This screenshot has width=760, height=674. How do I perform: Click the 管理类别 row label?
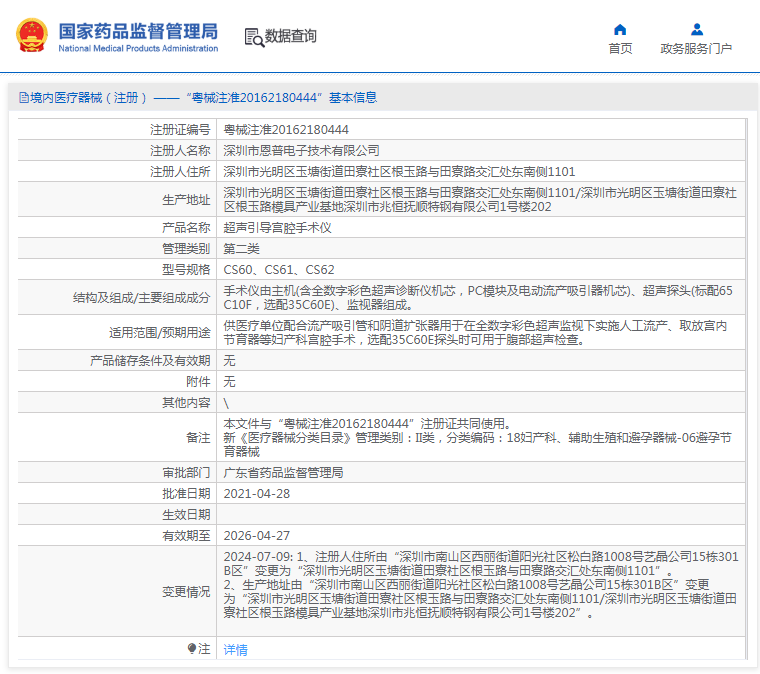click(186, 249)
